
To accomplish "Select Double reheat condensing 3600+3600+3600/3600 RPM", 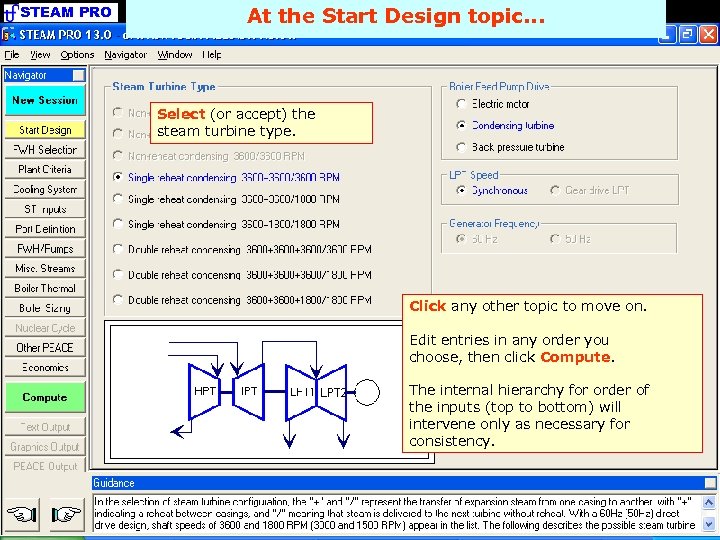I will pyautogui.click(x=242, y=249).
